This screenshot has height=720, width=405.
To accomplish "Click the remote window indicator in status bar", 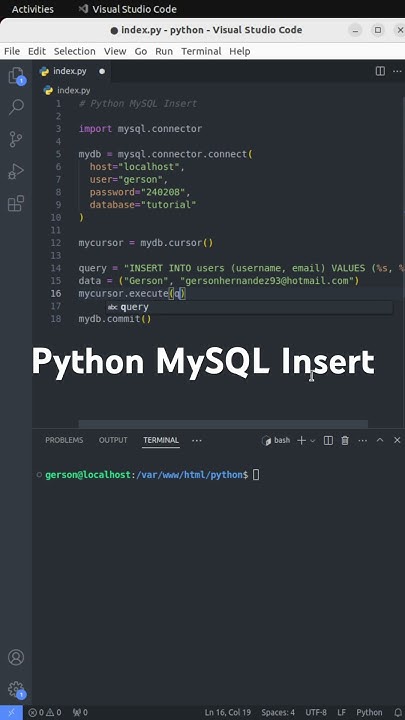I will [11, 712].
